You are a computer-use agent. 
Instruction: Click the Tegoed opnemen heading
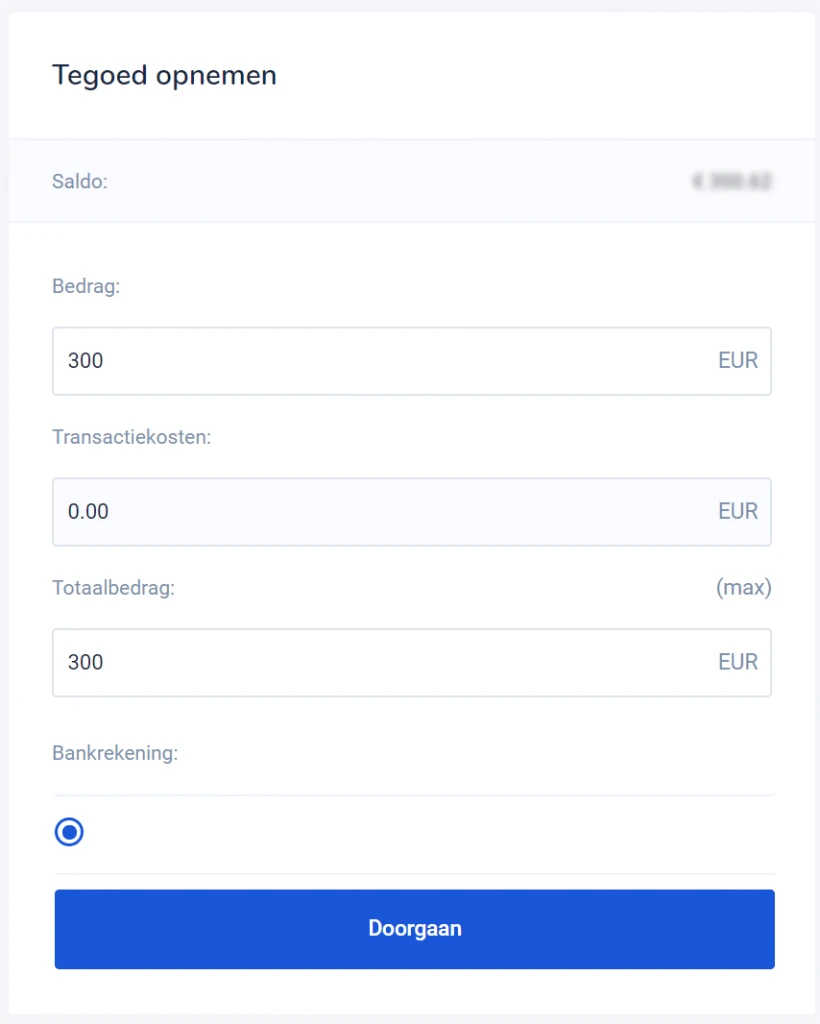pyautogui.click(x=164, y=75)
